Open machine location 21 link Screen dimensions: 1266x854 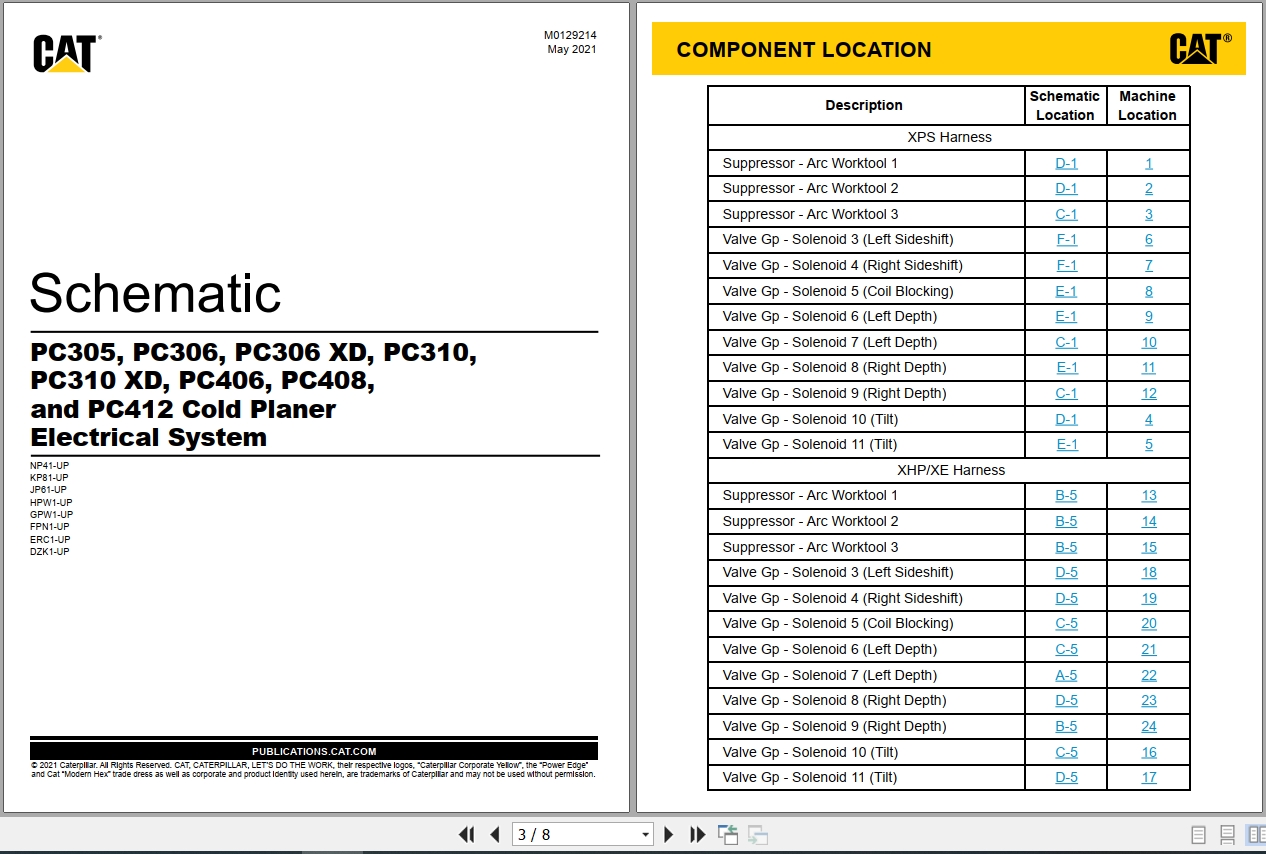[1149, 649]
